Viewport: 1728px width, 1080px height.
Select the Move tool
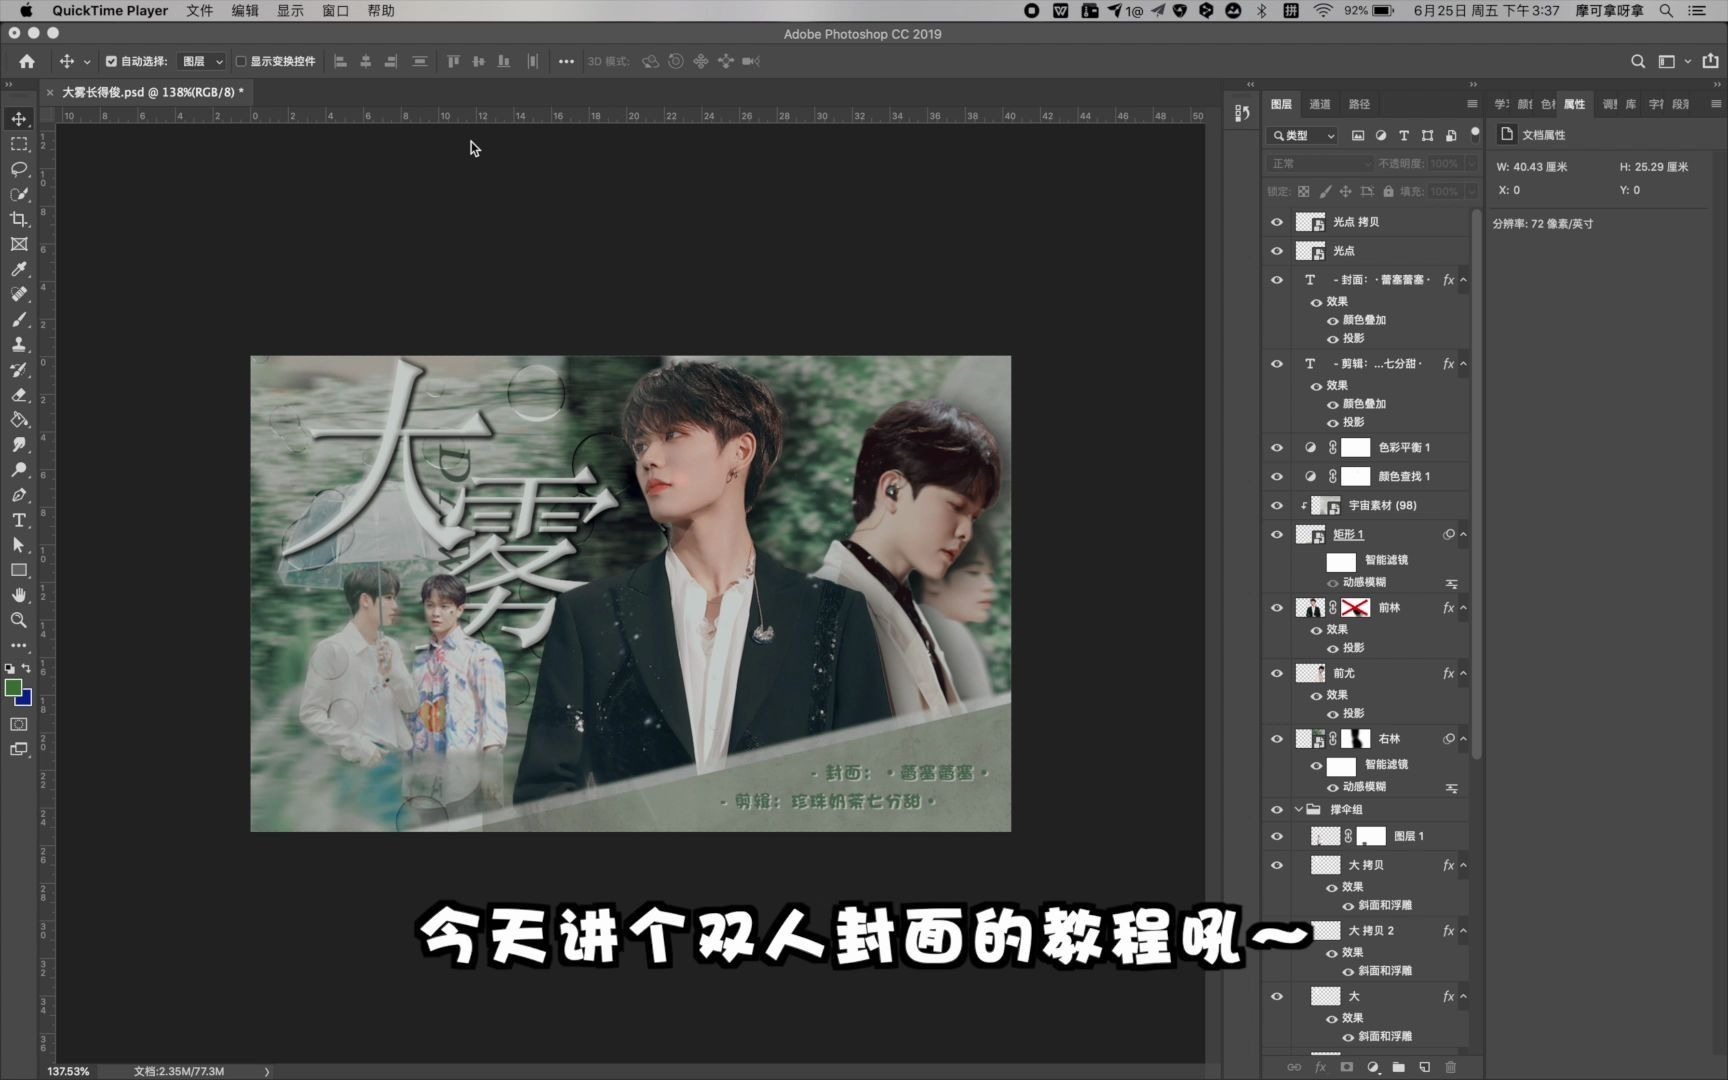coord(19,119)
